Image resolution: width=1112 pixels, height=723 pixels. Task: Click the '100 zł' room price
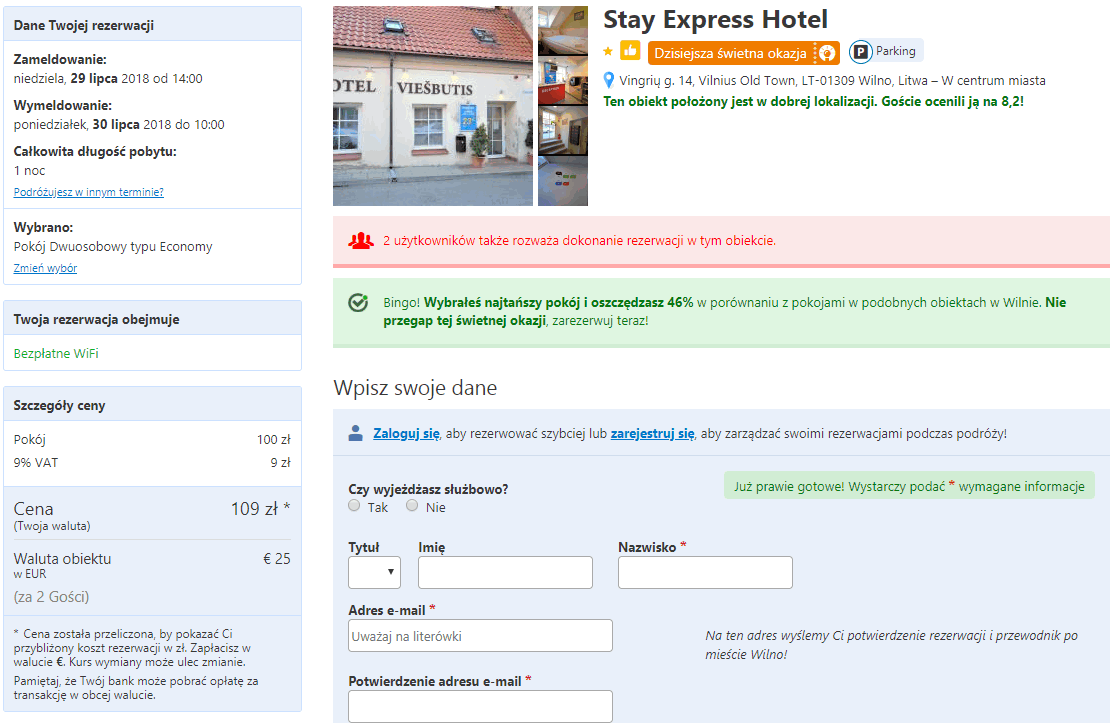274,440
